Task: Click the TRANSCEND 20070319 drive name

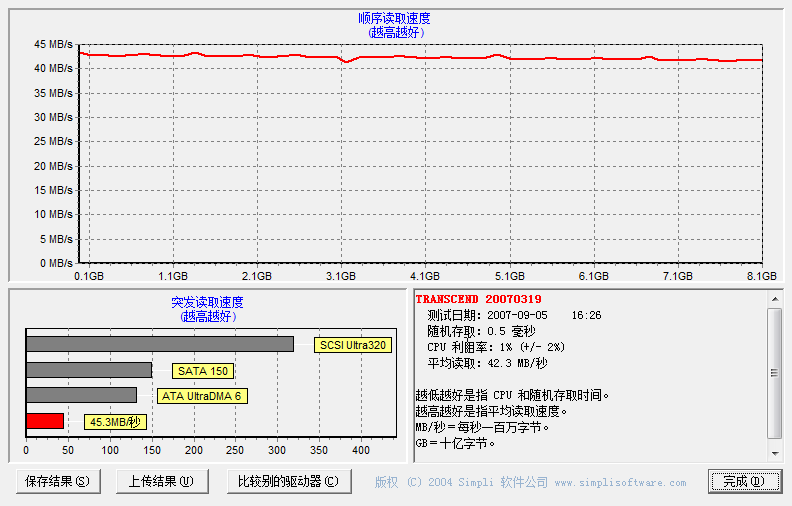Action: pyautogui.click(x=478, y=299)
